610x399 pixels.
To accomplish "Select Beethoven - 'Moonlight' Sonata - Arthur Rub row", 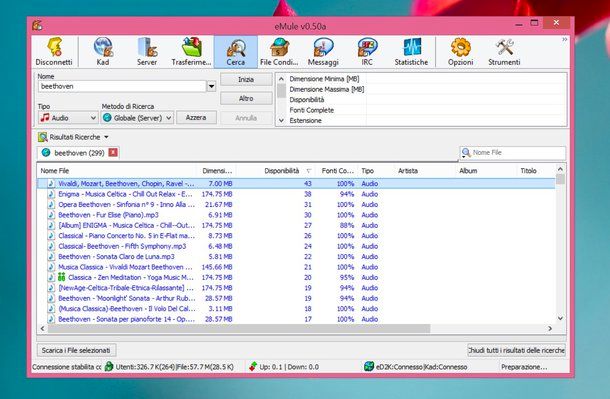I will [296, 298].
